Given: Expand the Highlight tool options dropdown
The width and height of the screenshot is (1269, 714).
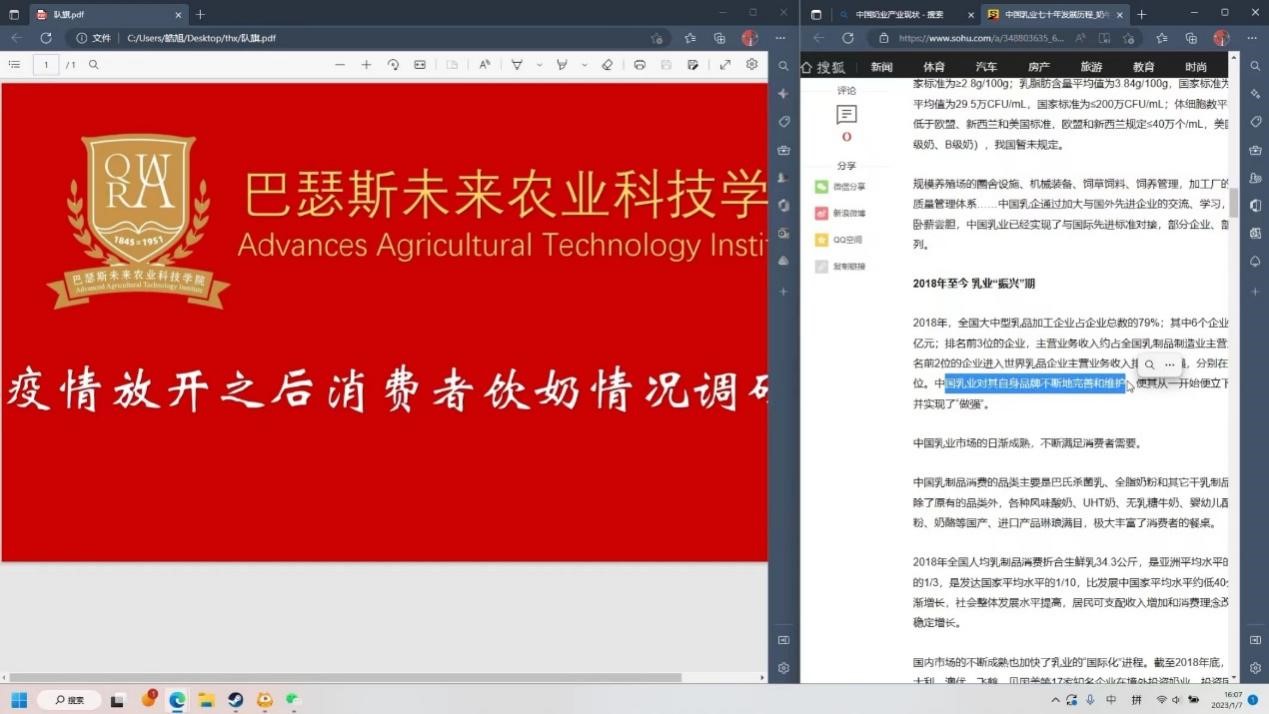Looking at the screenshot, I should point(584,65).
